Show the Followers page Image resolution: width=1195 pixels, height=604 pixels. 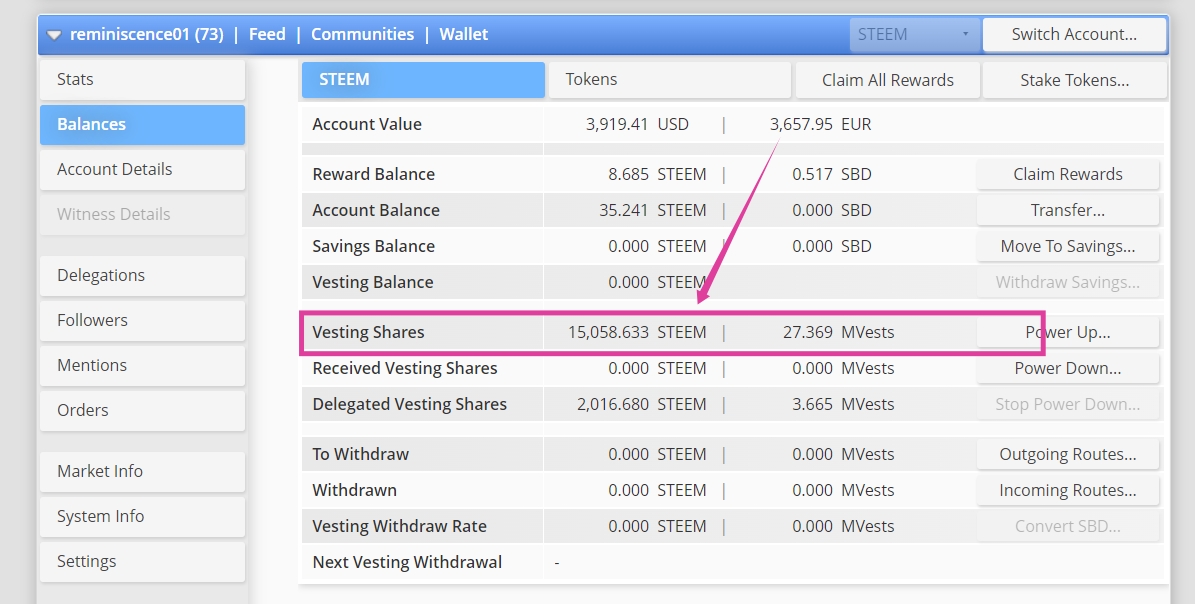pyautogui.click(x=143, y=320)
